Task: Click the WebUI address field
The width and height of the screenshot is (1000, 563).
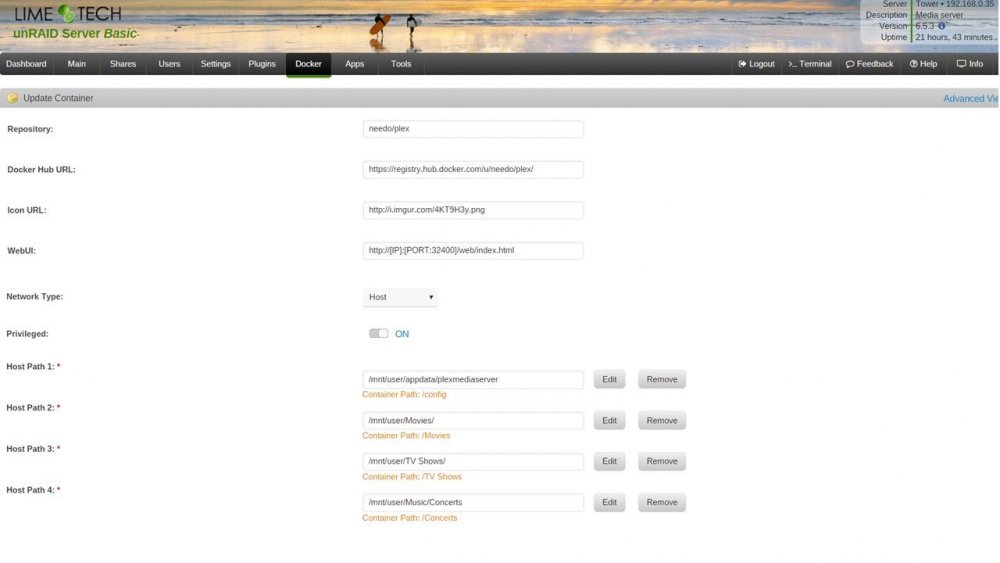Action: tap(473, 251)
